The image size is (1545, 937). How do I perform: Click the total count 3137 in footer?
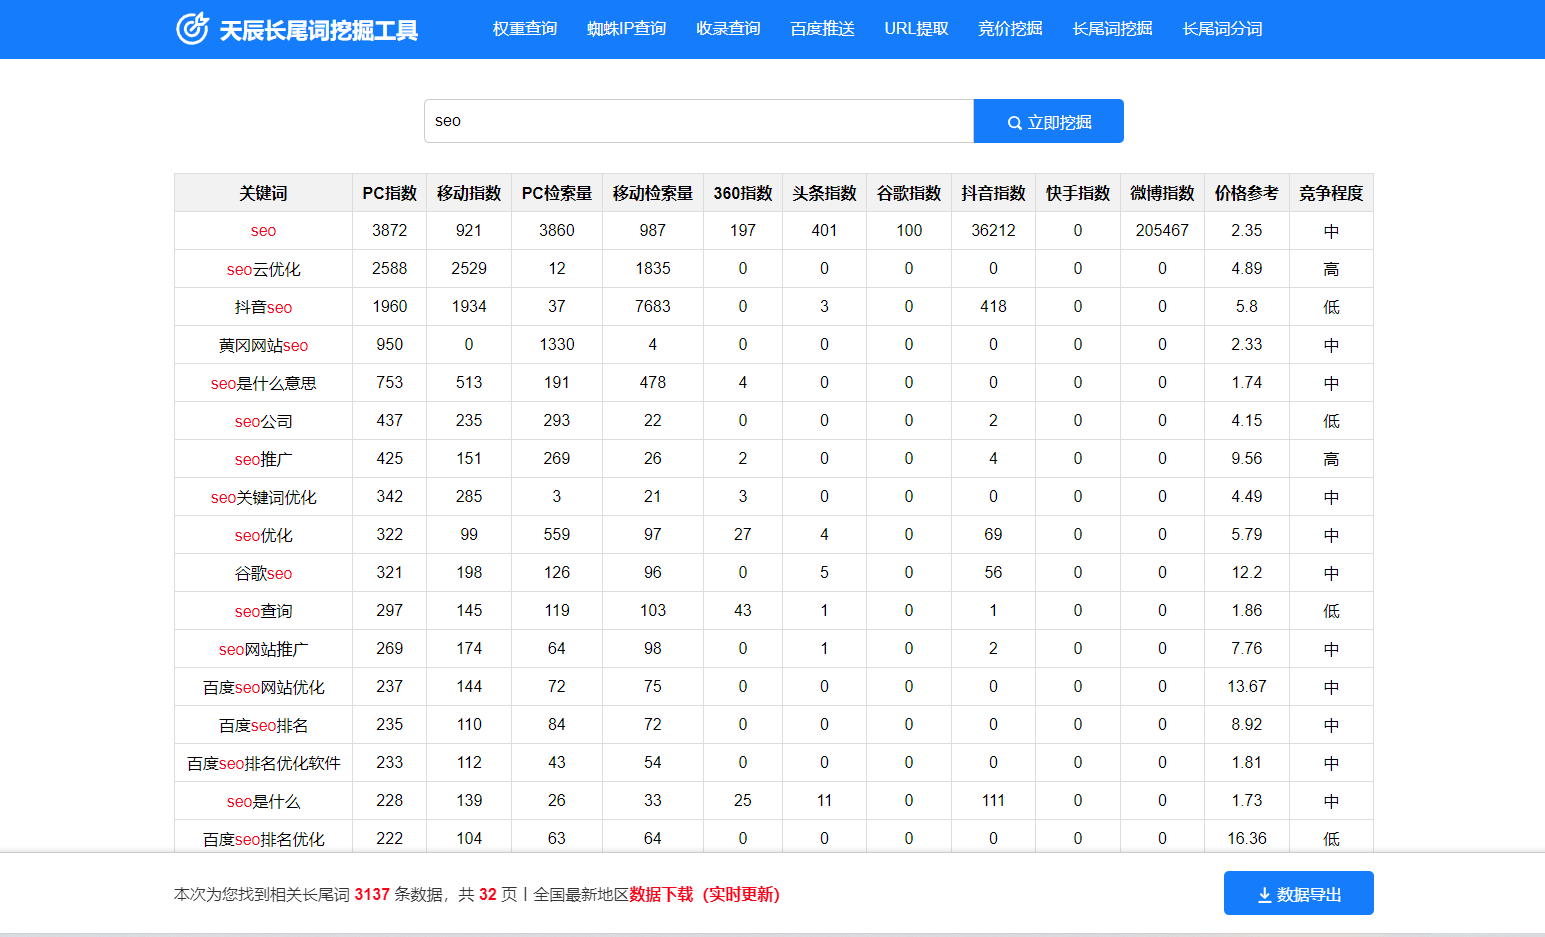click(372, 894)
